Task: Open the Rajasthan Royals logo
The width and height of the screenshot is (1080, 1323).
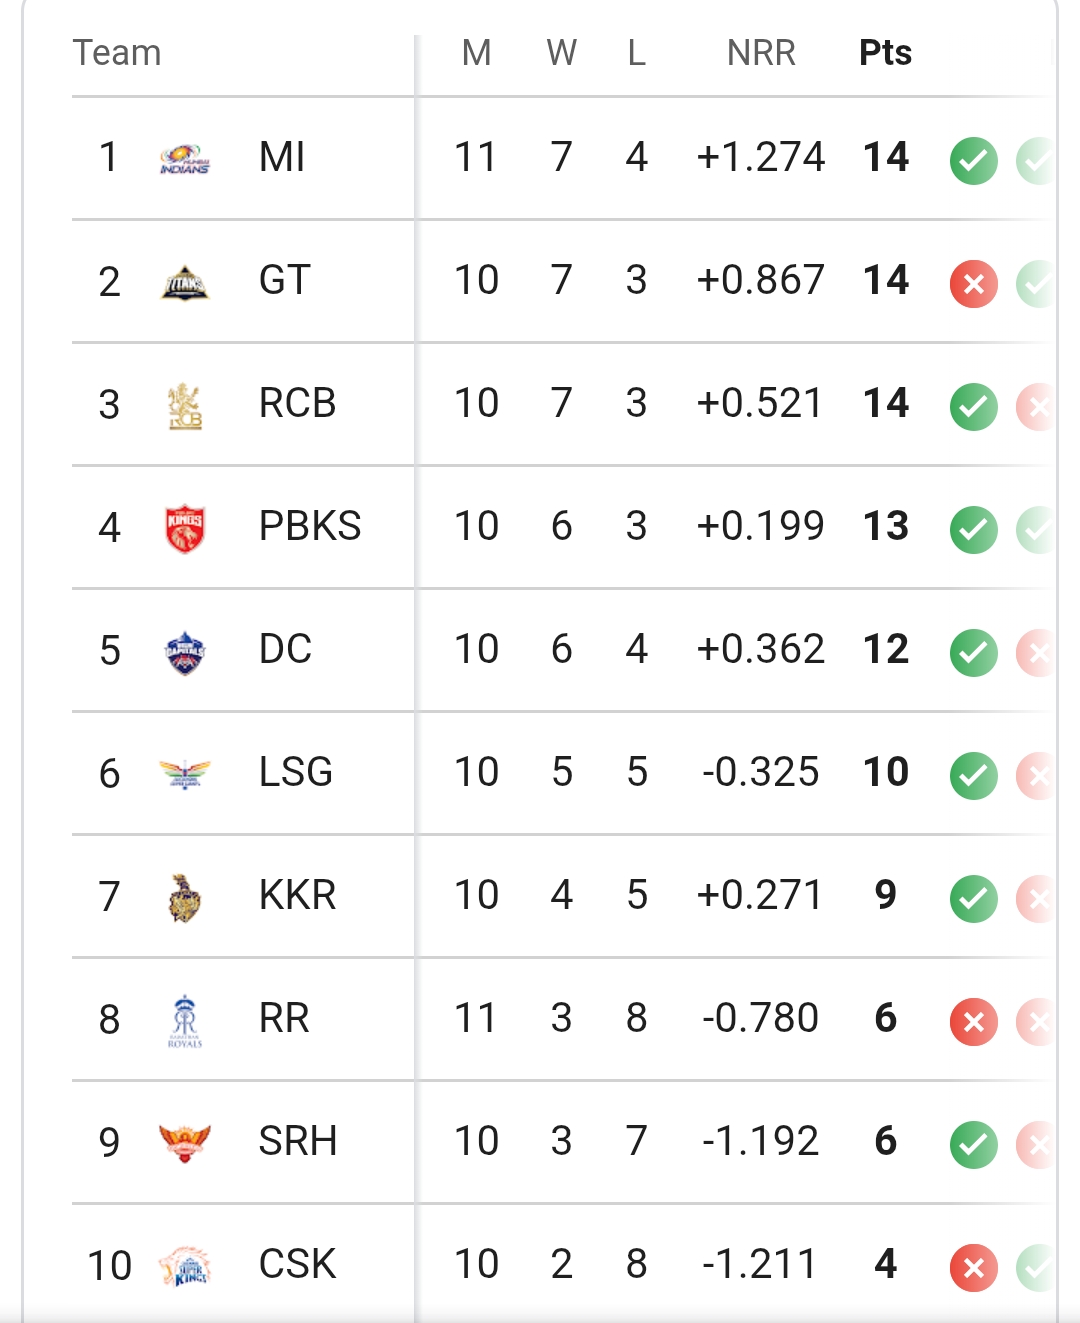Action: (x=185, y=1021)
